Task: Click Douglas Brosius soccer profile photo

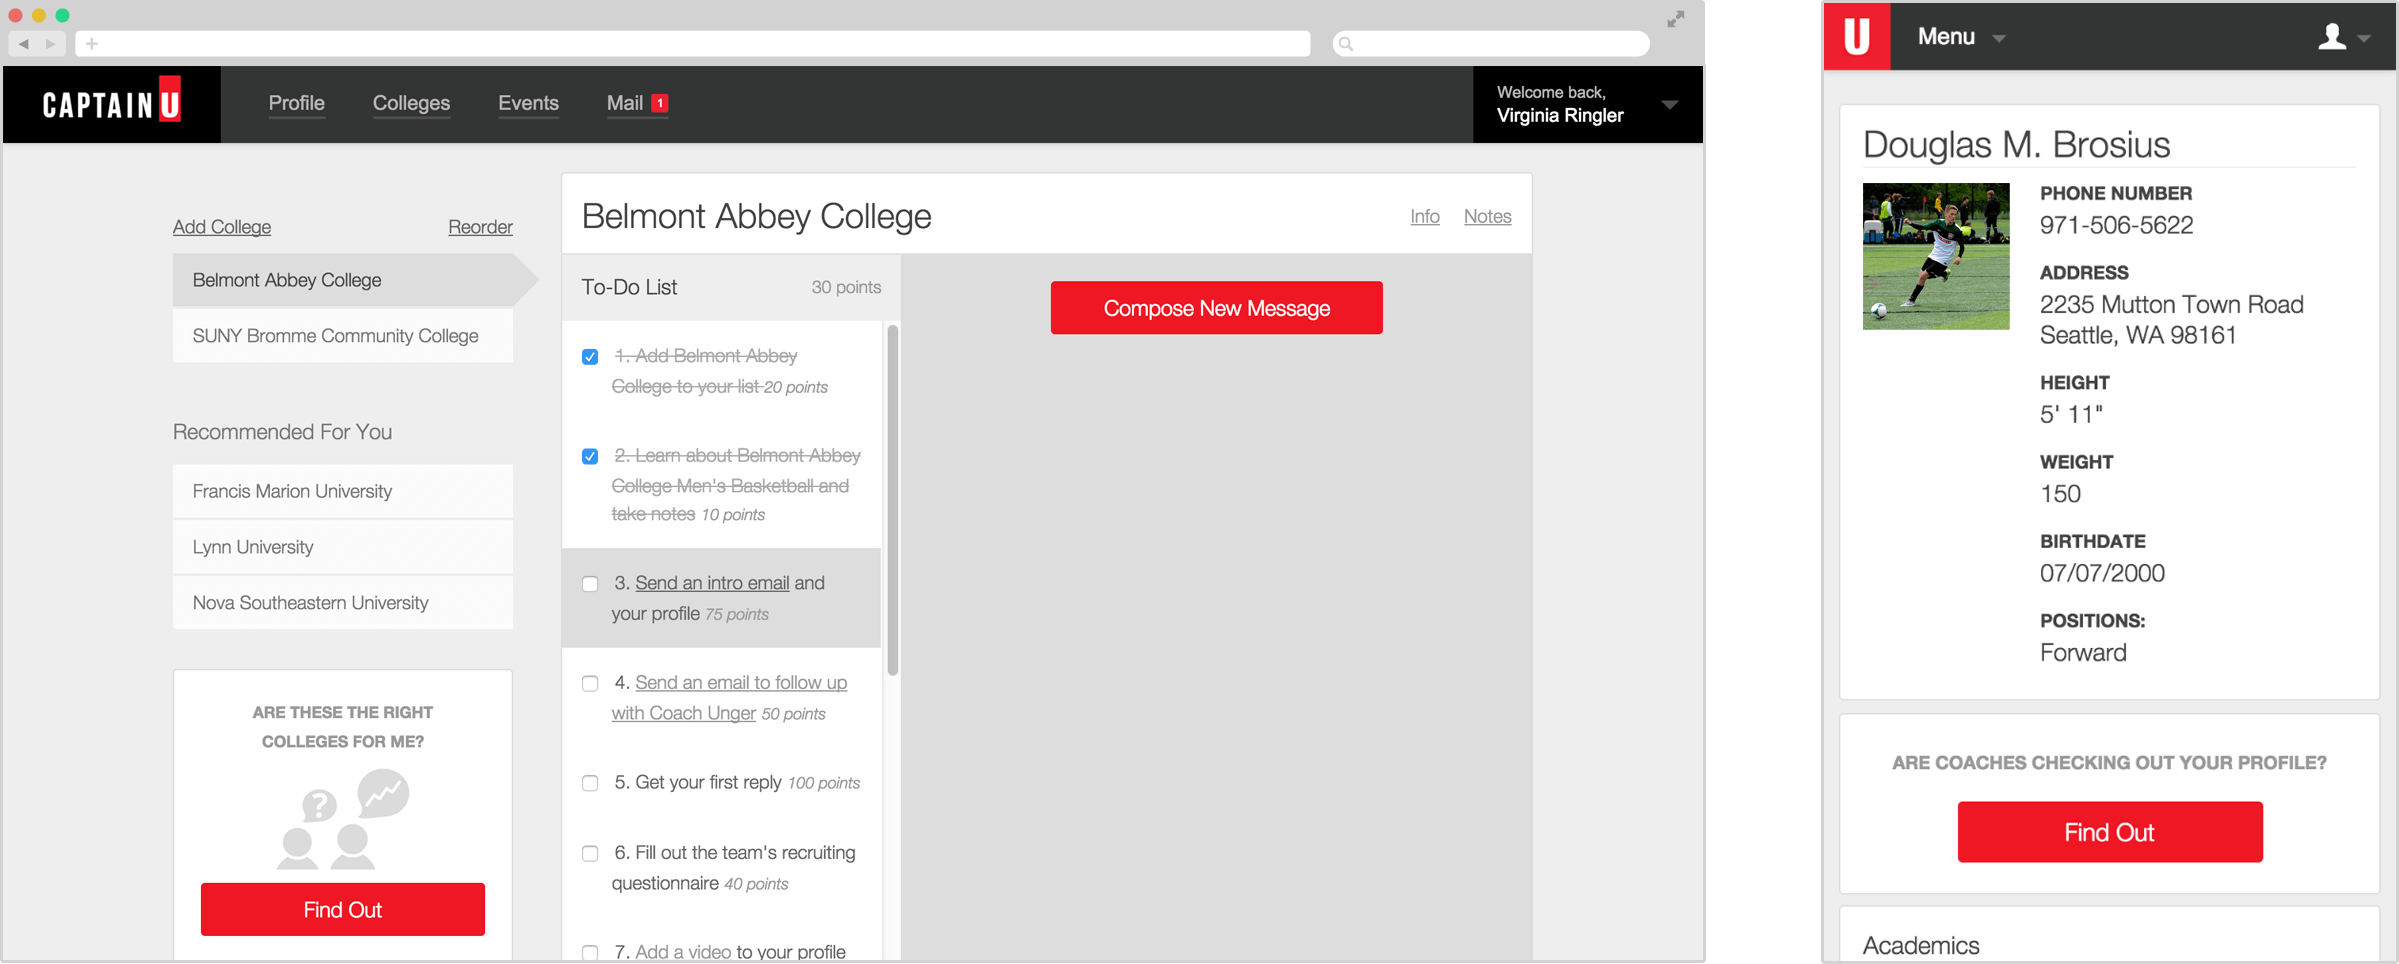Action: coord(1936,256)
